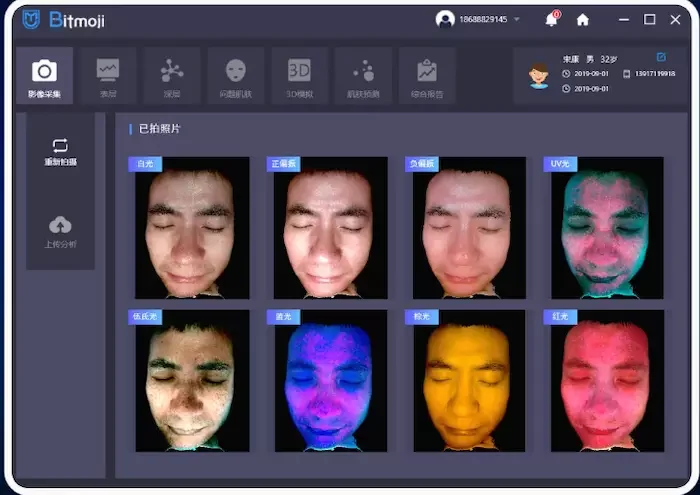Open the 红光 red light face photo
Screen dimensions: 700x495
point(606,380)
